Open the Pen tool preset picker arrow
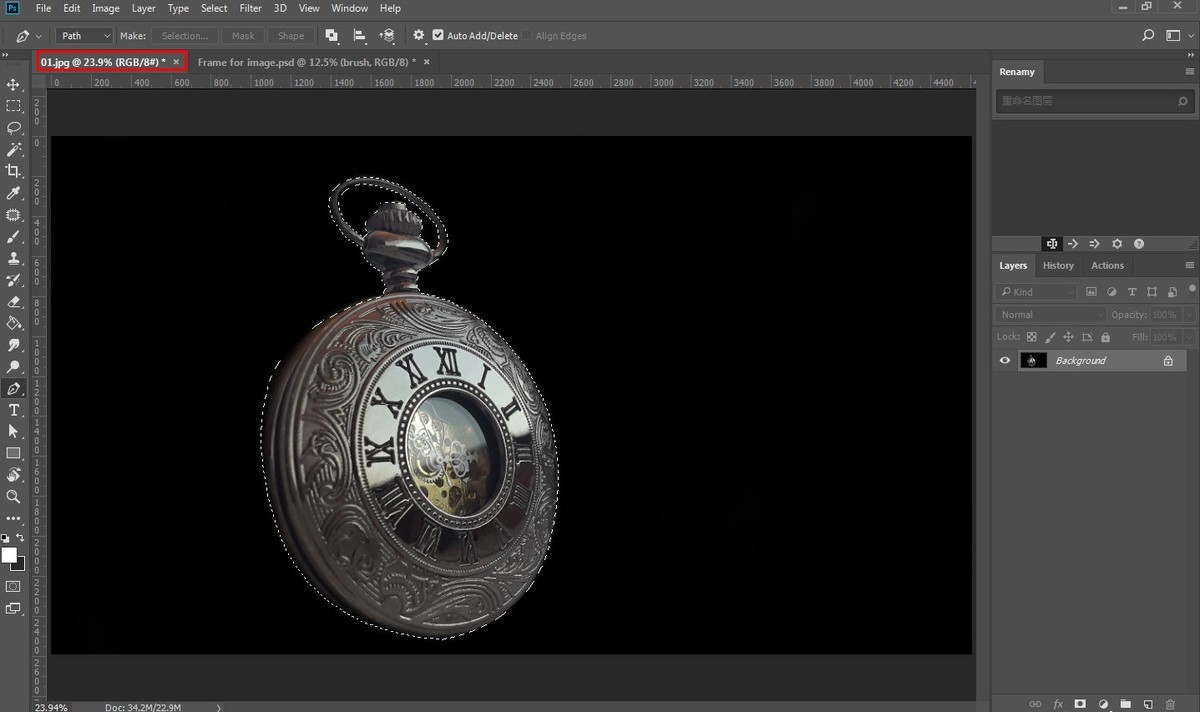Image resolution: width=1200 pixels, height=712 pixels. (x=38, y=36)
